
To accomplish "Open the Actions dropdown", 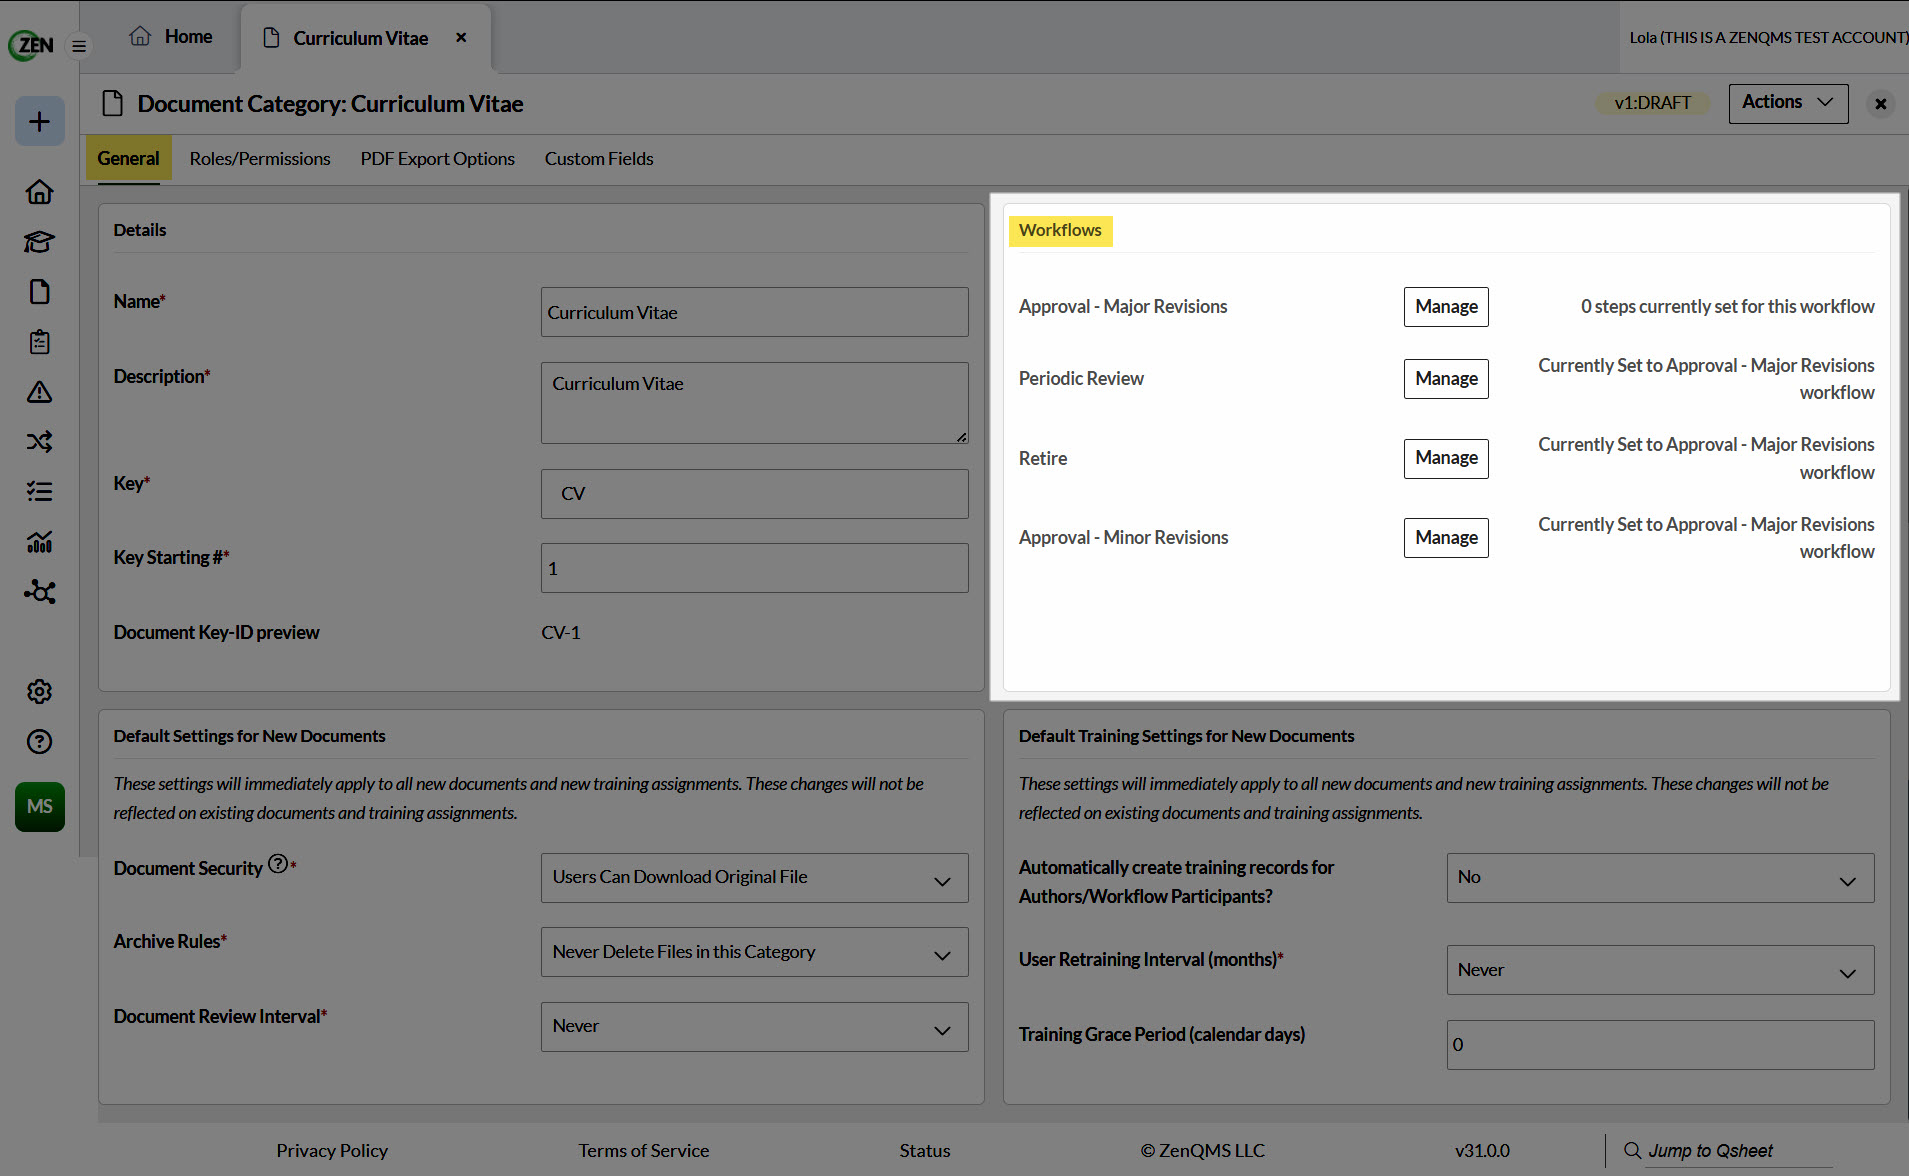I will 1788,103.
